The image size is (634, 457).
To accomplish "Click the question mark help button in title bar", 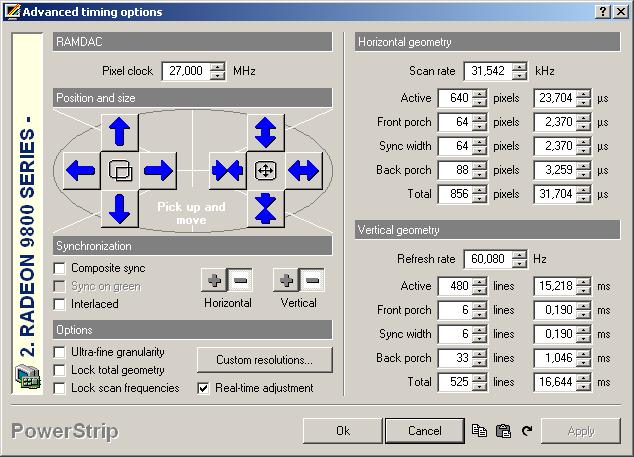I will [x=603, y=11].
